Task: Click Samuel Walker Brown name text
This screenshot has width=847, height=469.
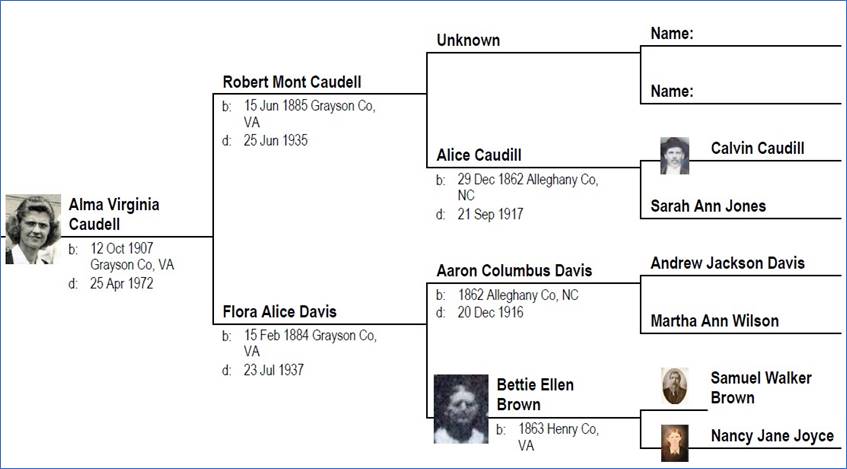Action: pos(761,388)
